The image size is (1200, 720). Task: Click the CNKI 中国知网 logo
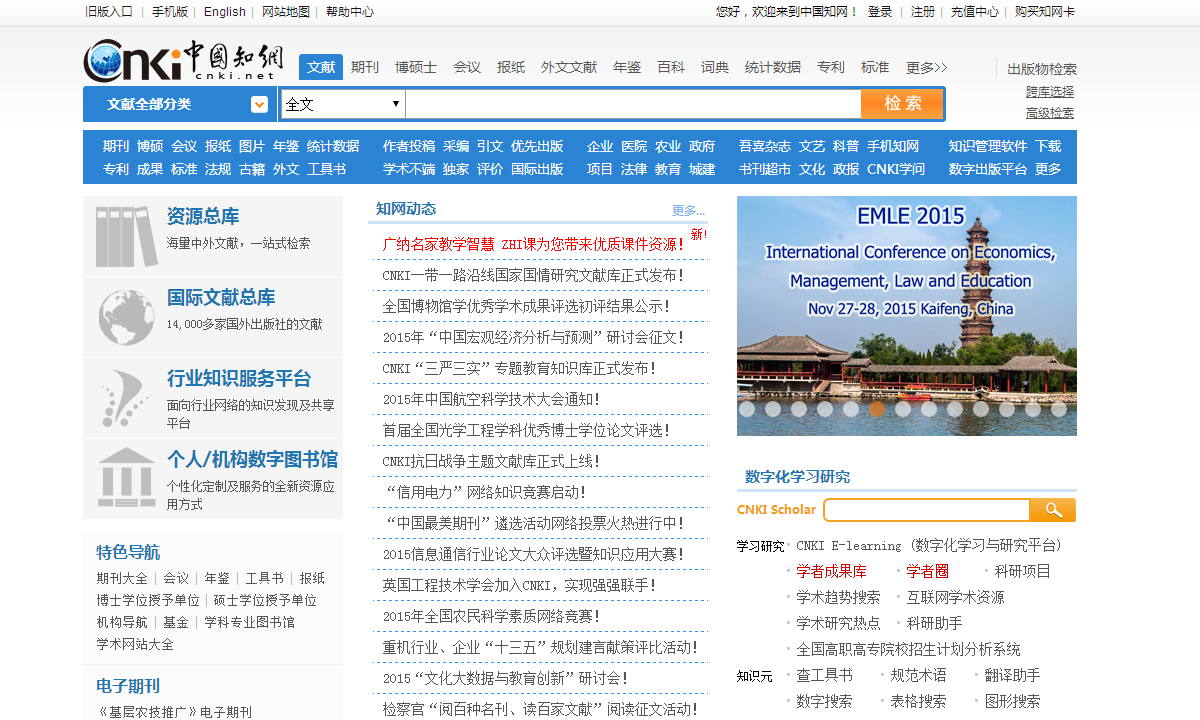[183, 61]
